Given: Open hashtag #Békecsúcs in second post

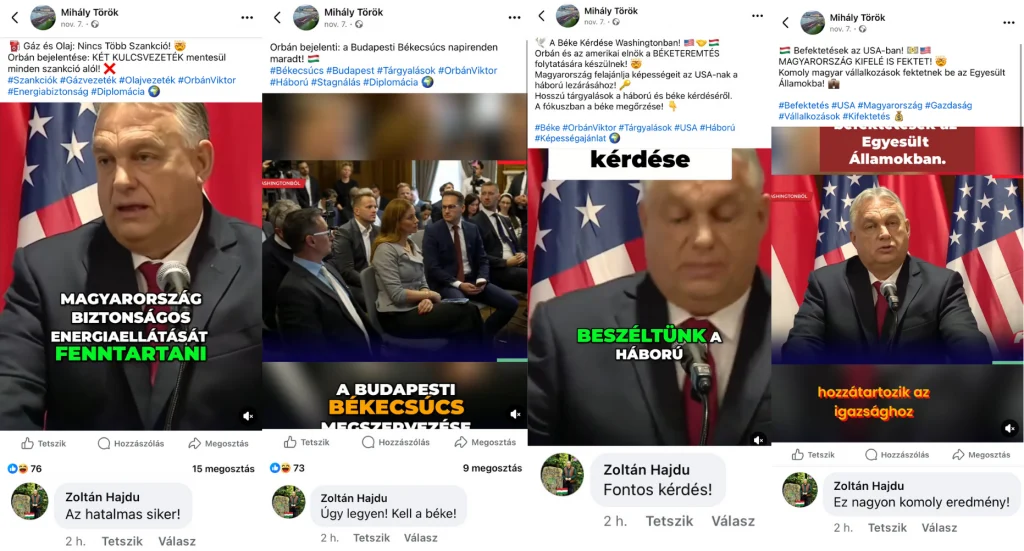Looking at the screenshot, I should point(296,71).
